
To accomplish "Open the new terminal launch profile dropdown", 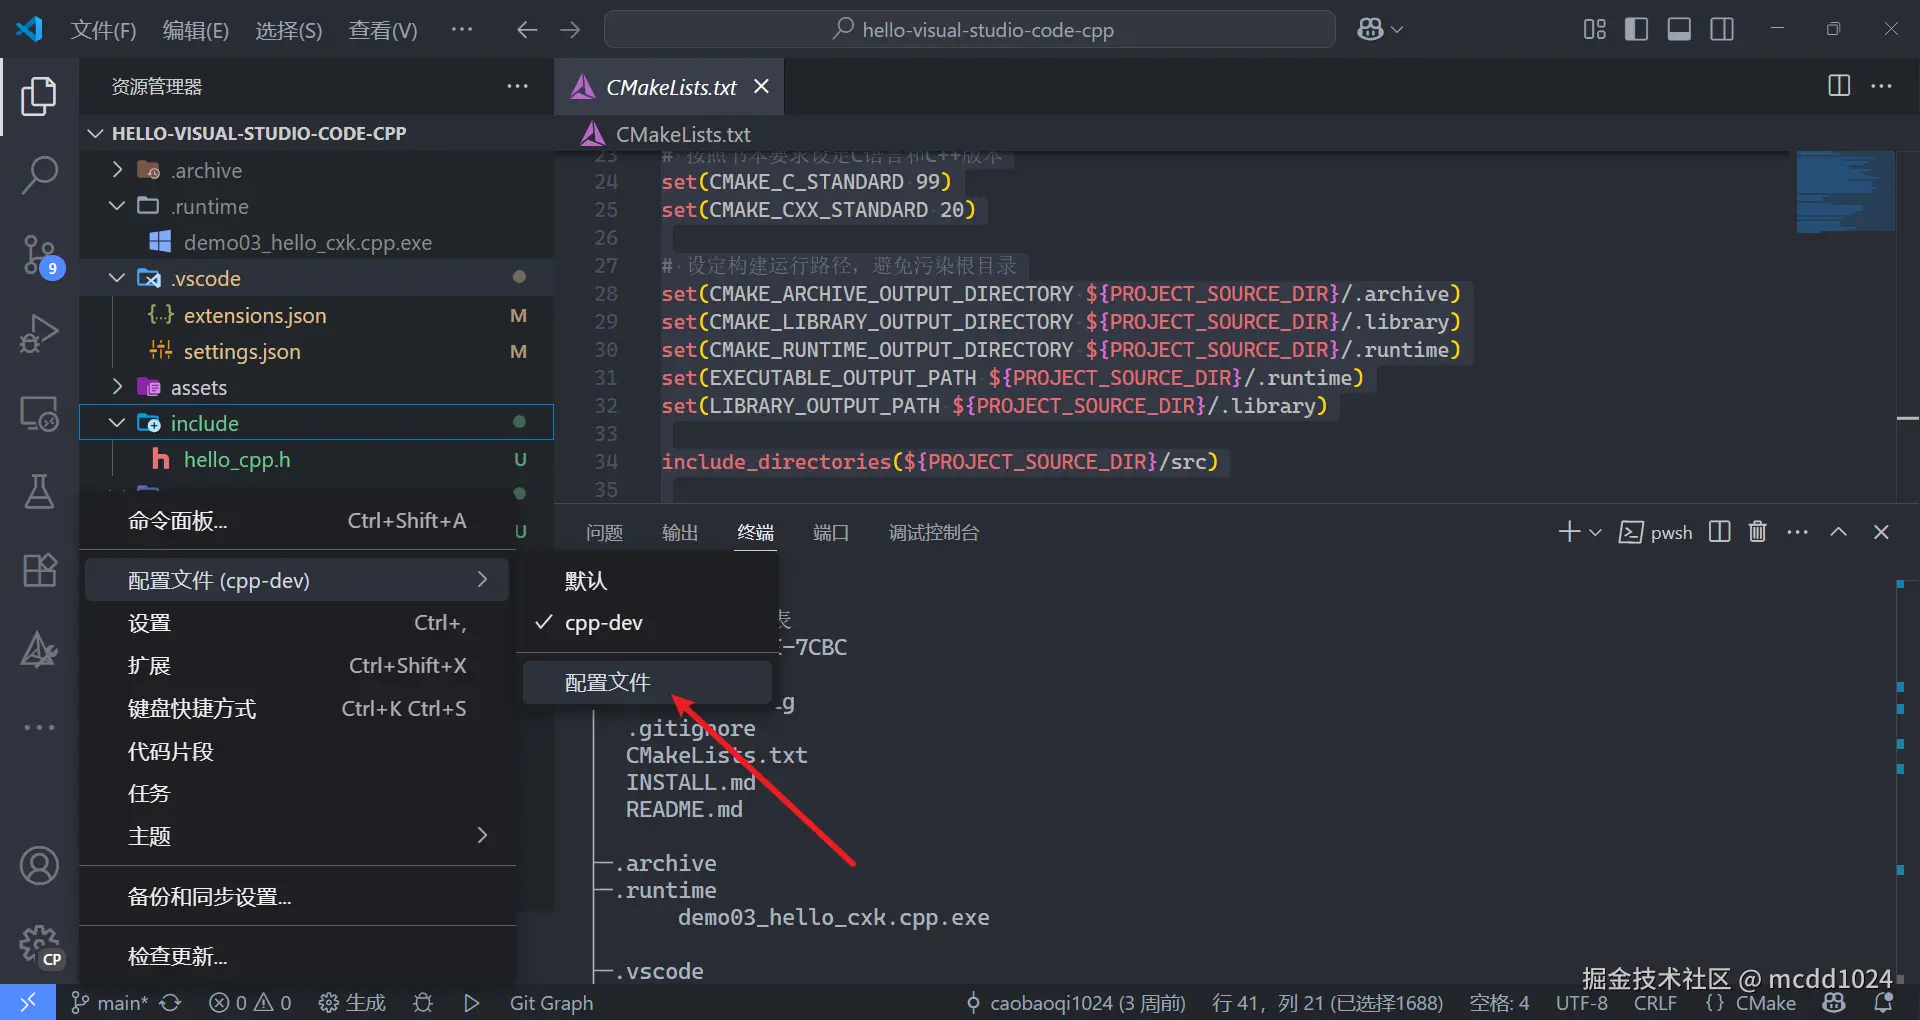I will [x=1595, y=532].
